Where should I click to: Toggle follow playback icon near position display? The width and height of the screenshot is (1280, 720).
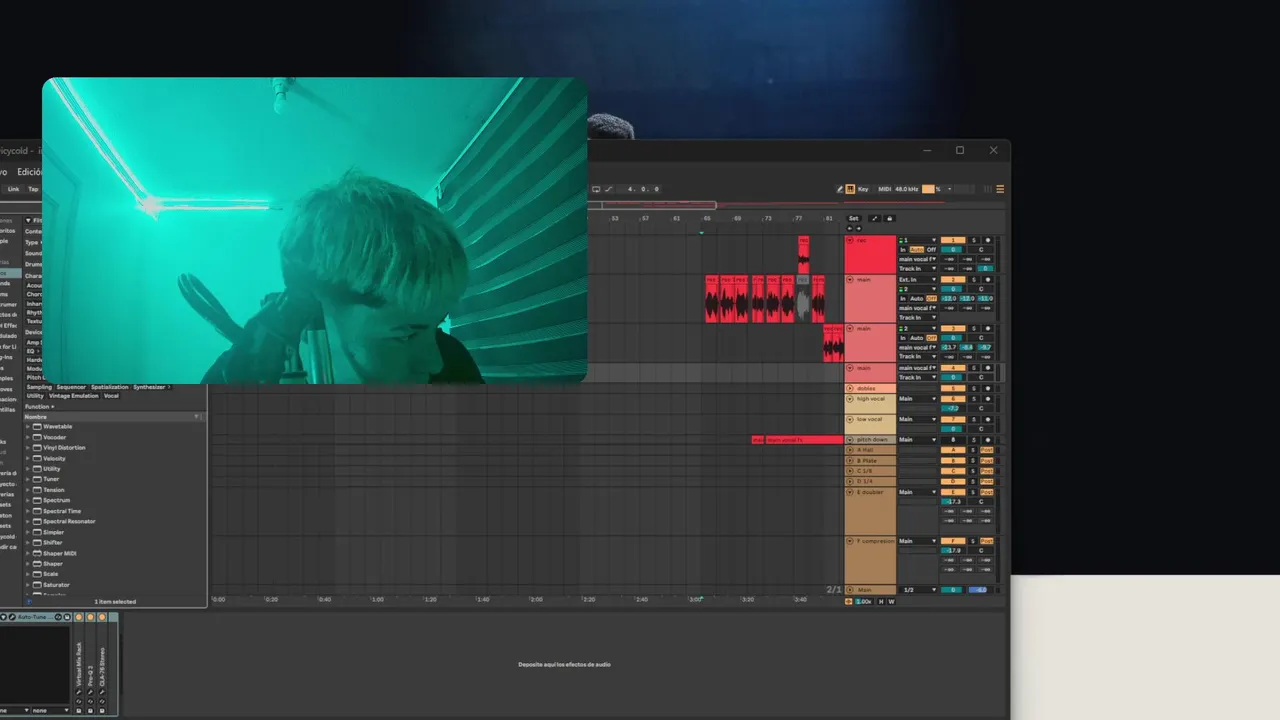pyautogui.click(x=596, y=189)
